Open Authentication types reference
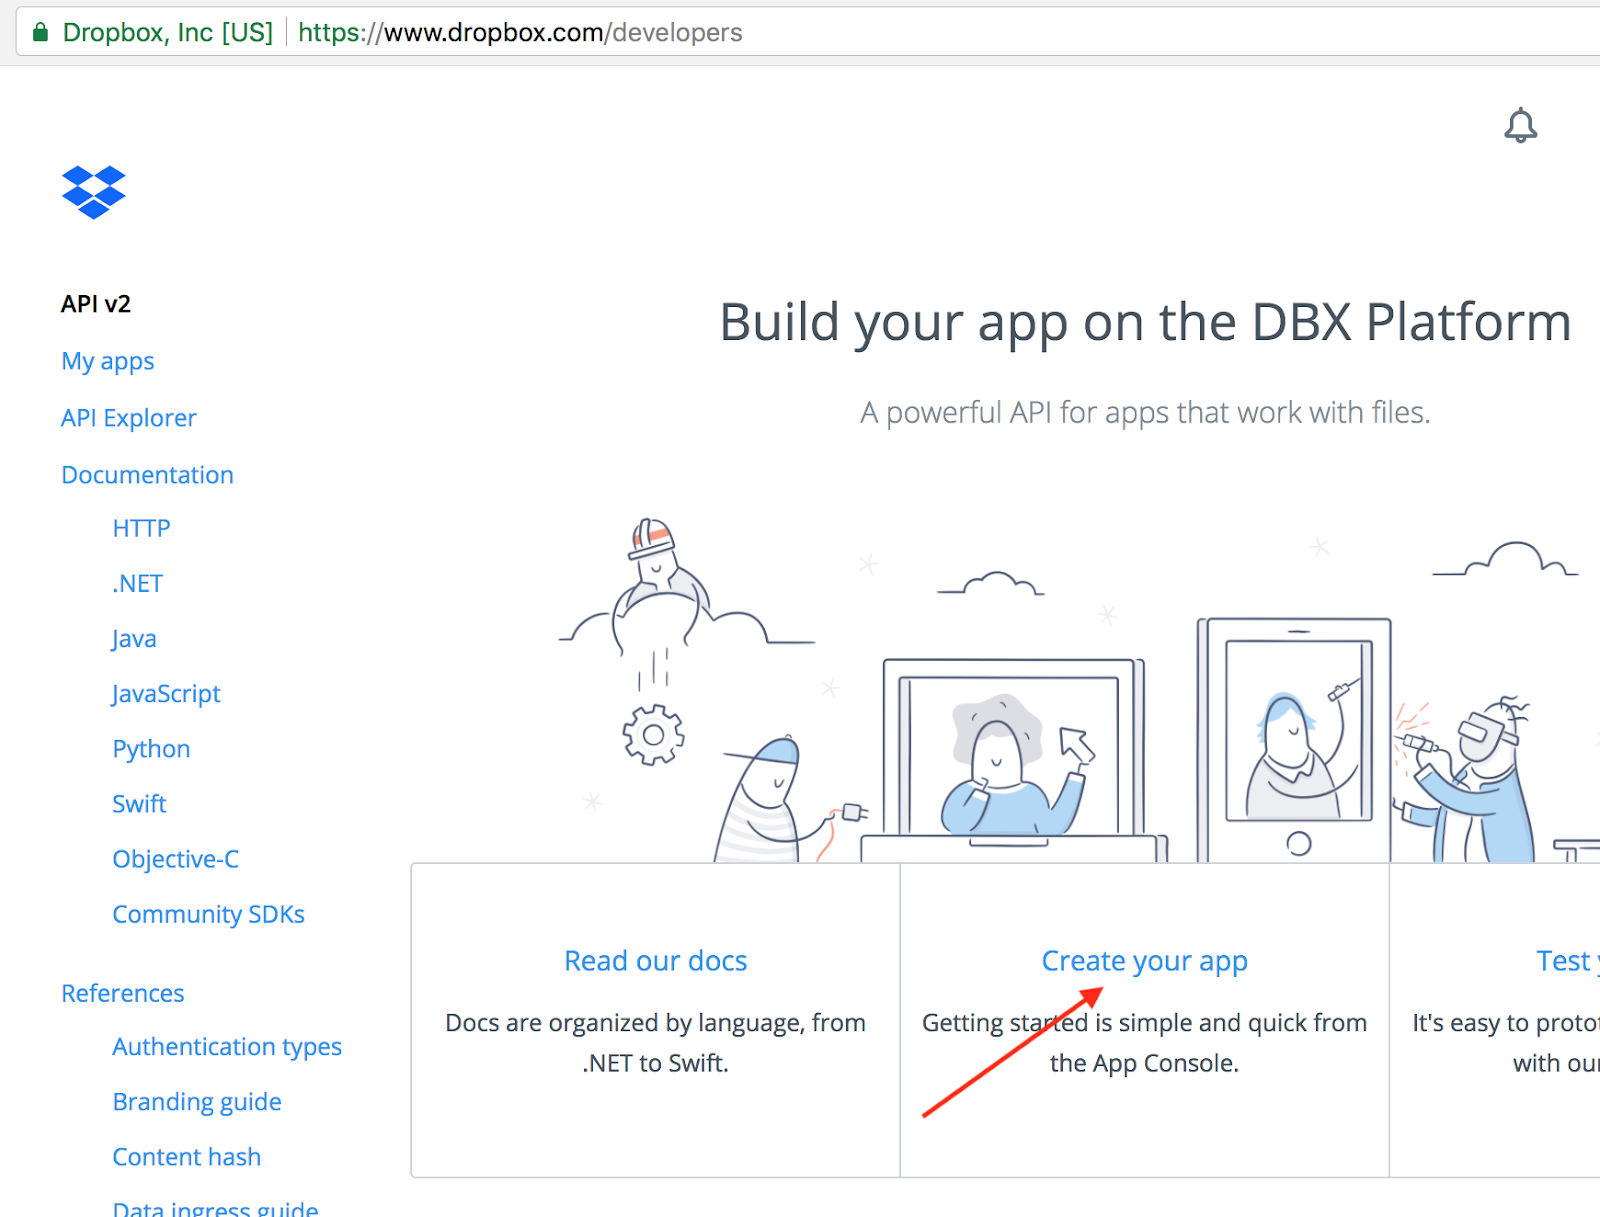This screenshot has width=1600, height=1217. click(227, 1047)
